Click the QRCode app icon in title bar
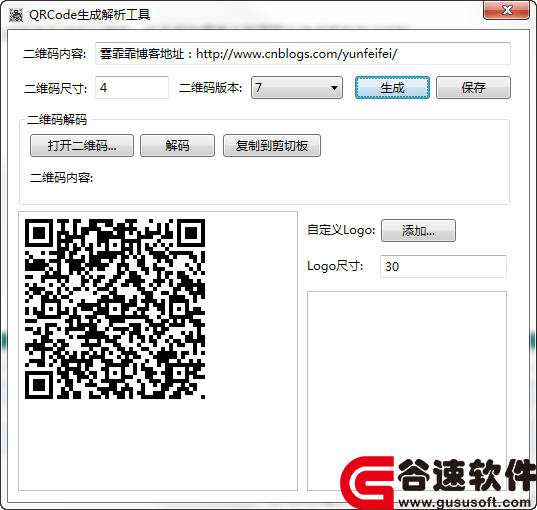Screen dimensions: 537x510 click(15, 15)
